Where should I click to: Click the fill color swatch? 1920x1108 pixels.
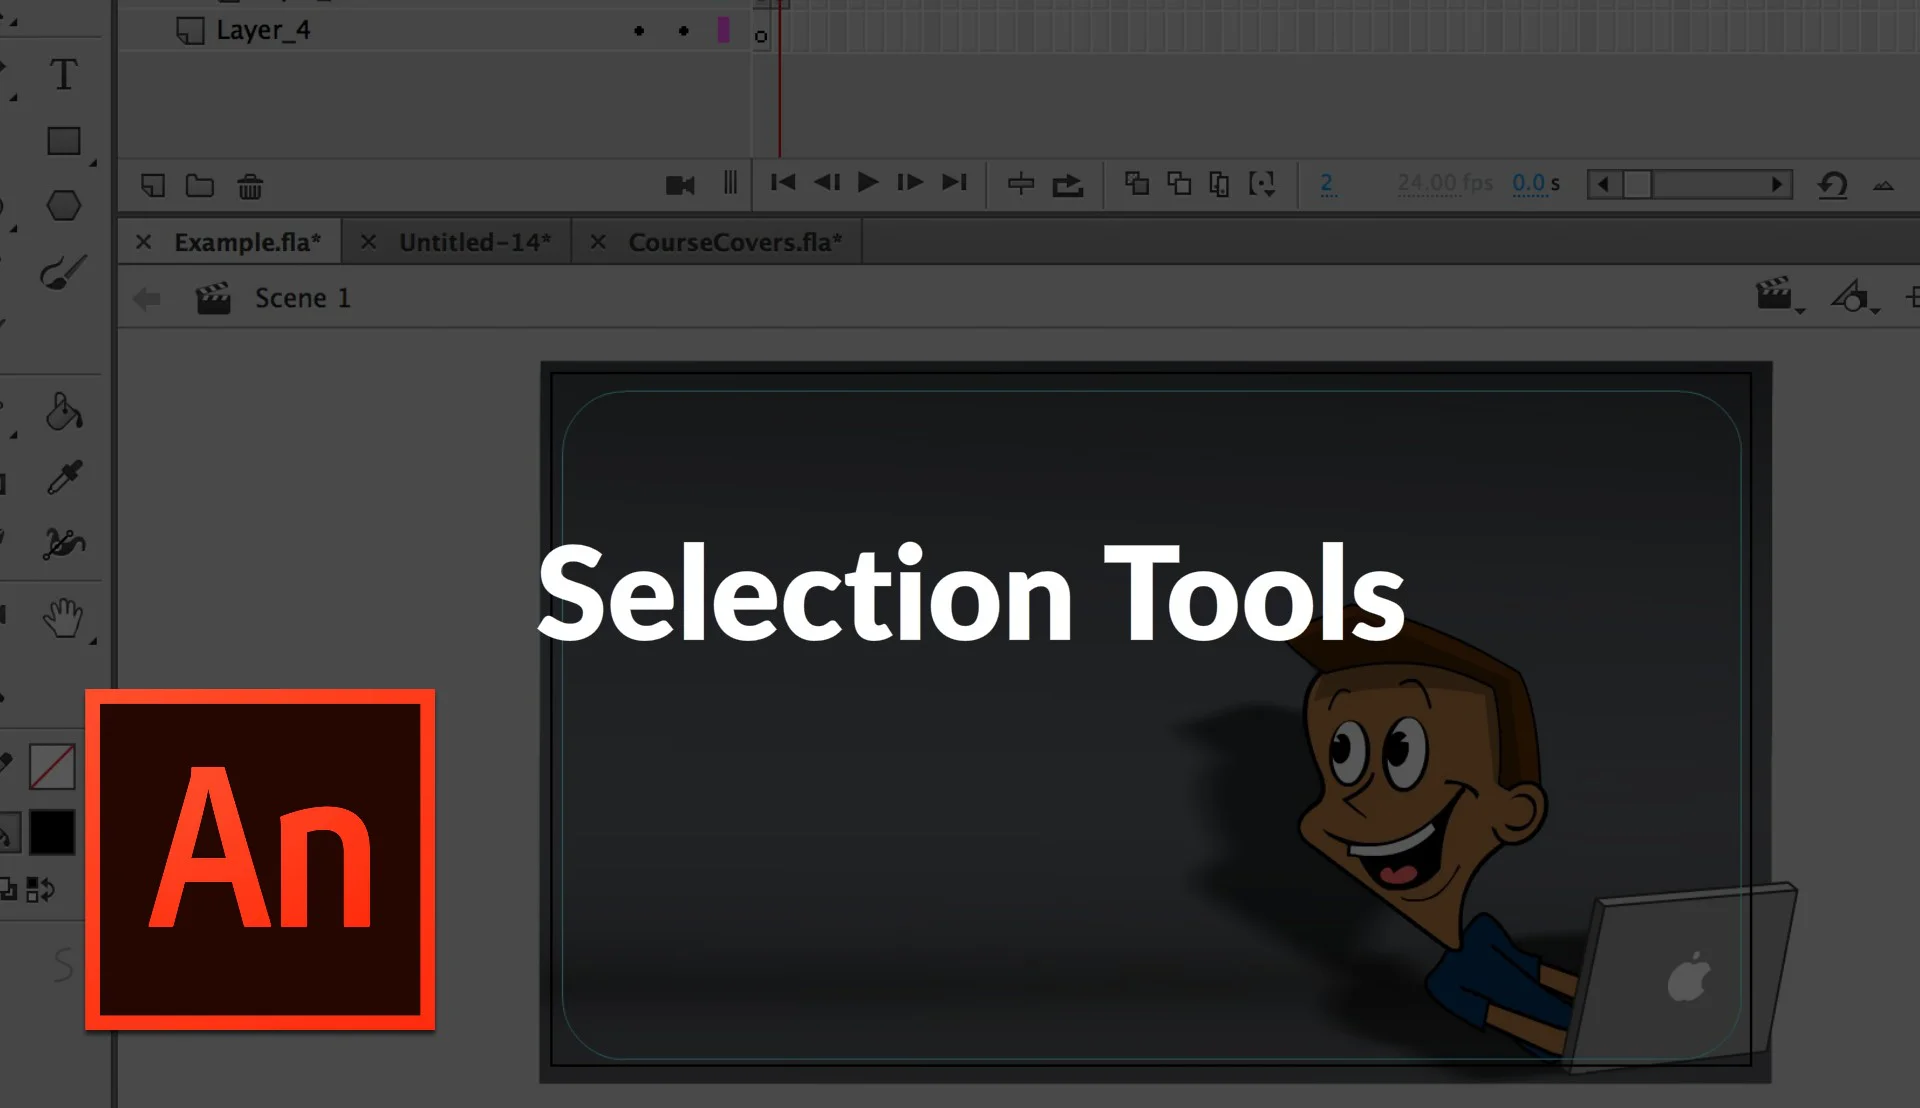[x=51, y=832]
